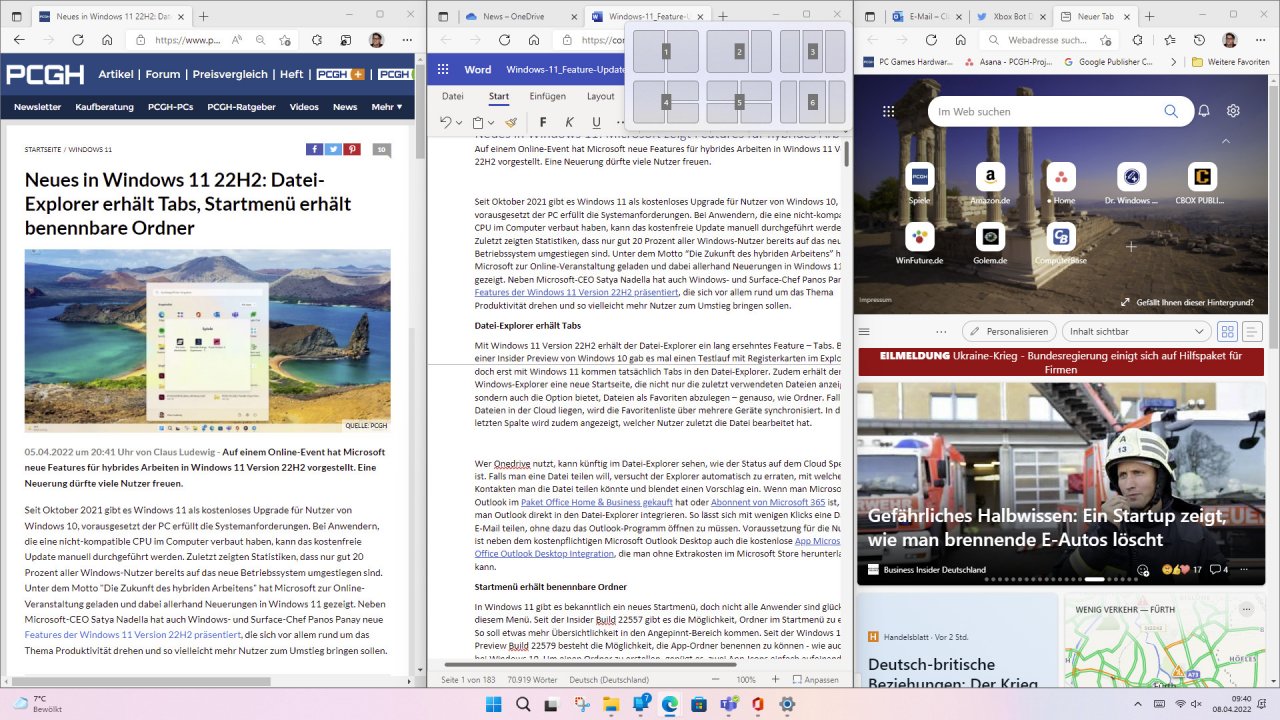Open the Mehr dropdown in PCGH navigation
The height and width of the screenshot is (720, 1280).
point(387,107)
